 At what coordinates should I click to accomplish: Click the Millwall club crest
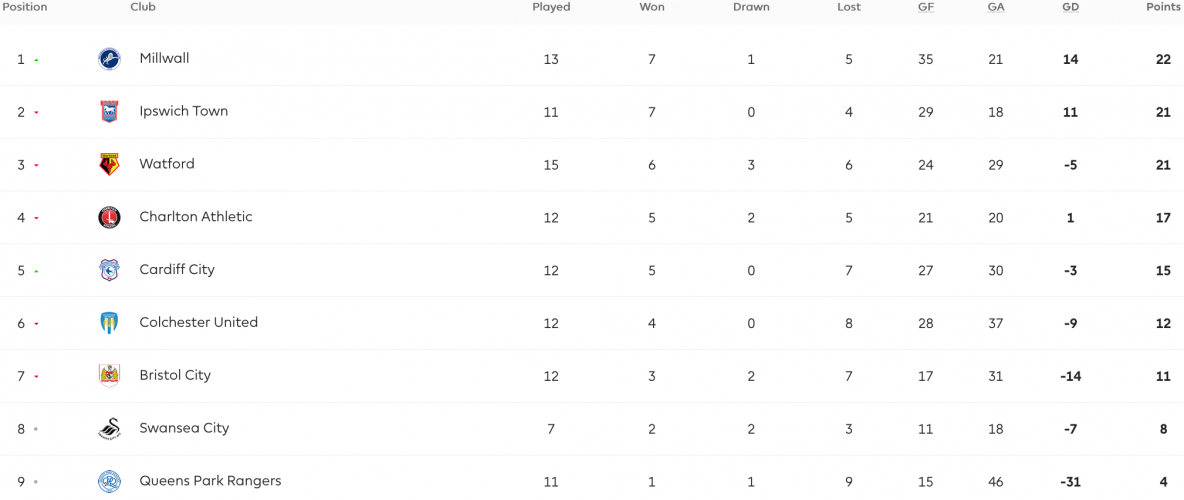(109, 59)
